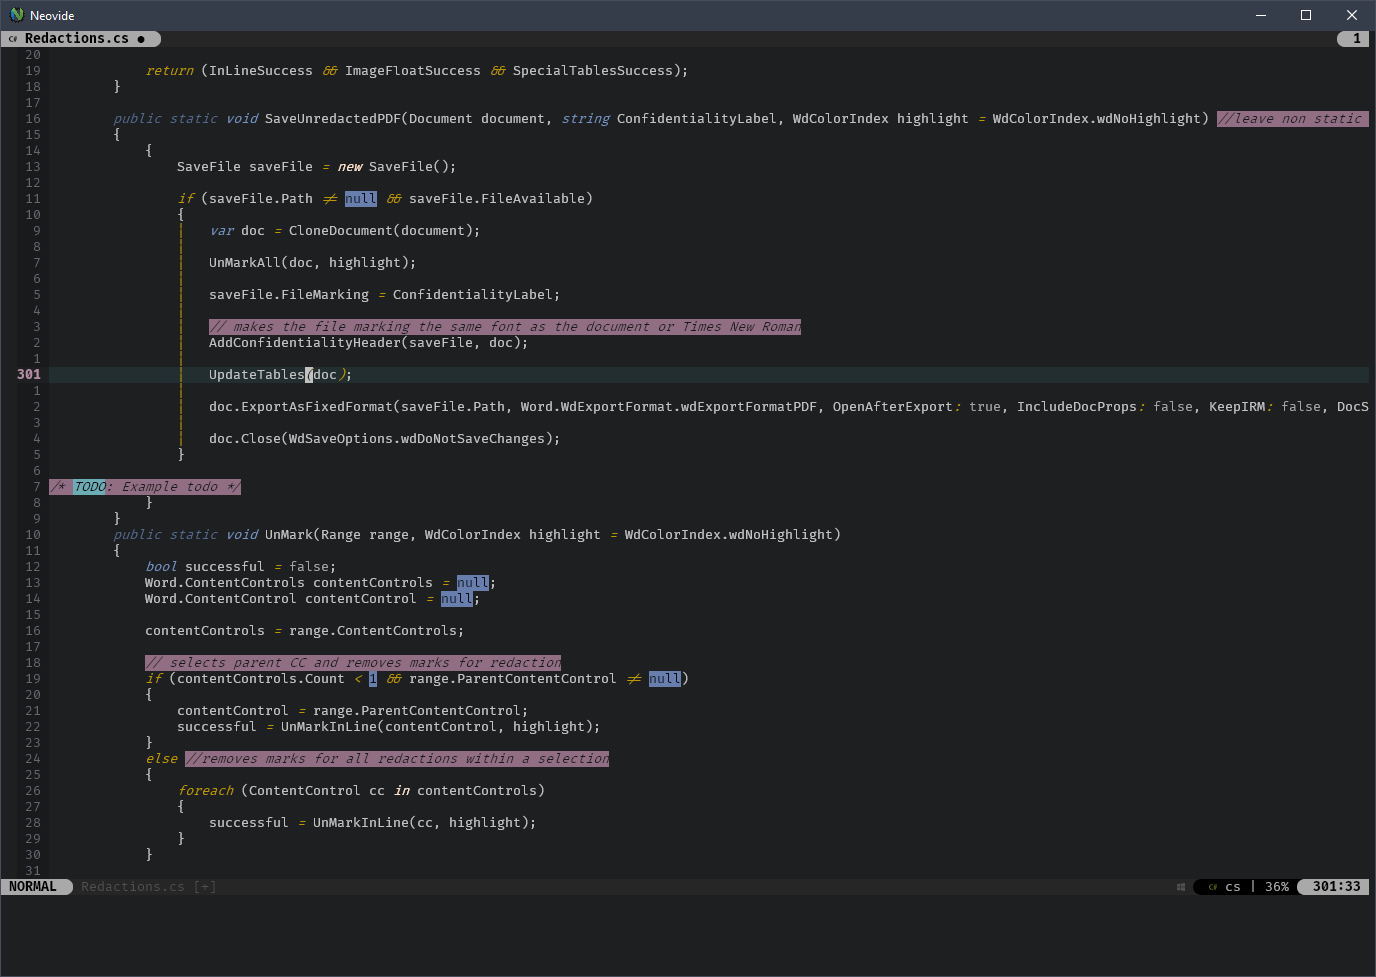Click the C# file icon in Redactions.cs tab

click(13, 39)
